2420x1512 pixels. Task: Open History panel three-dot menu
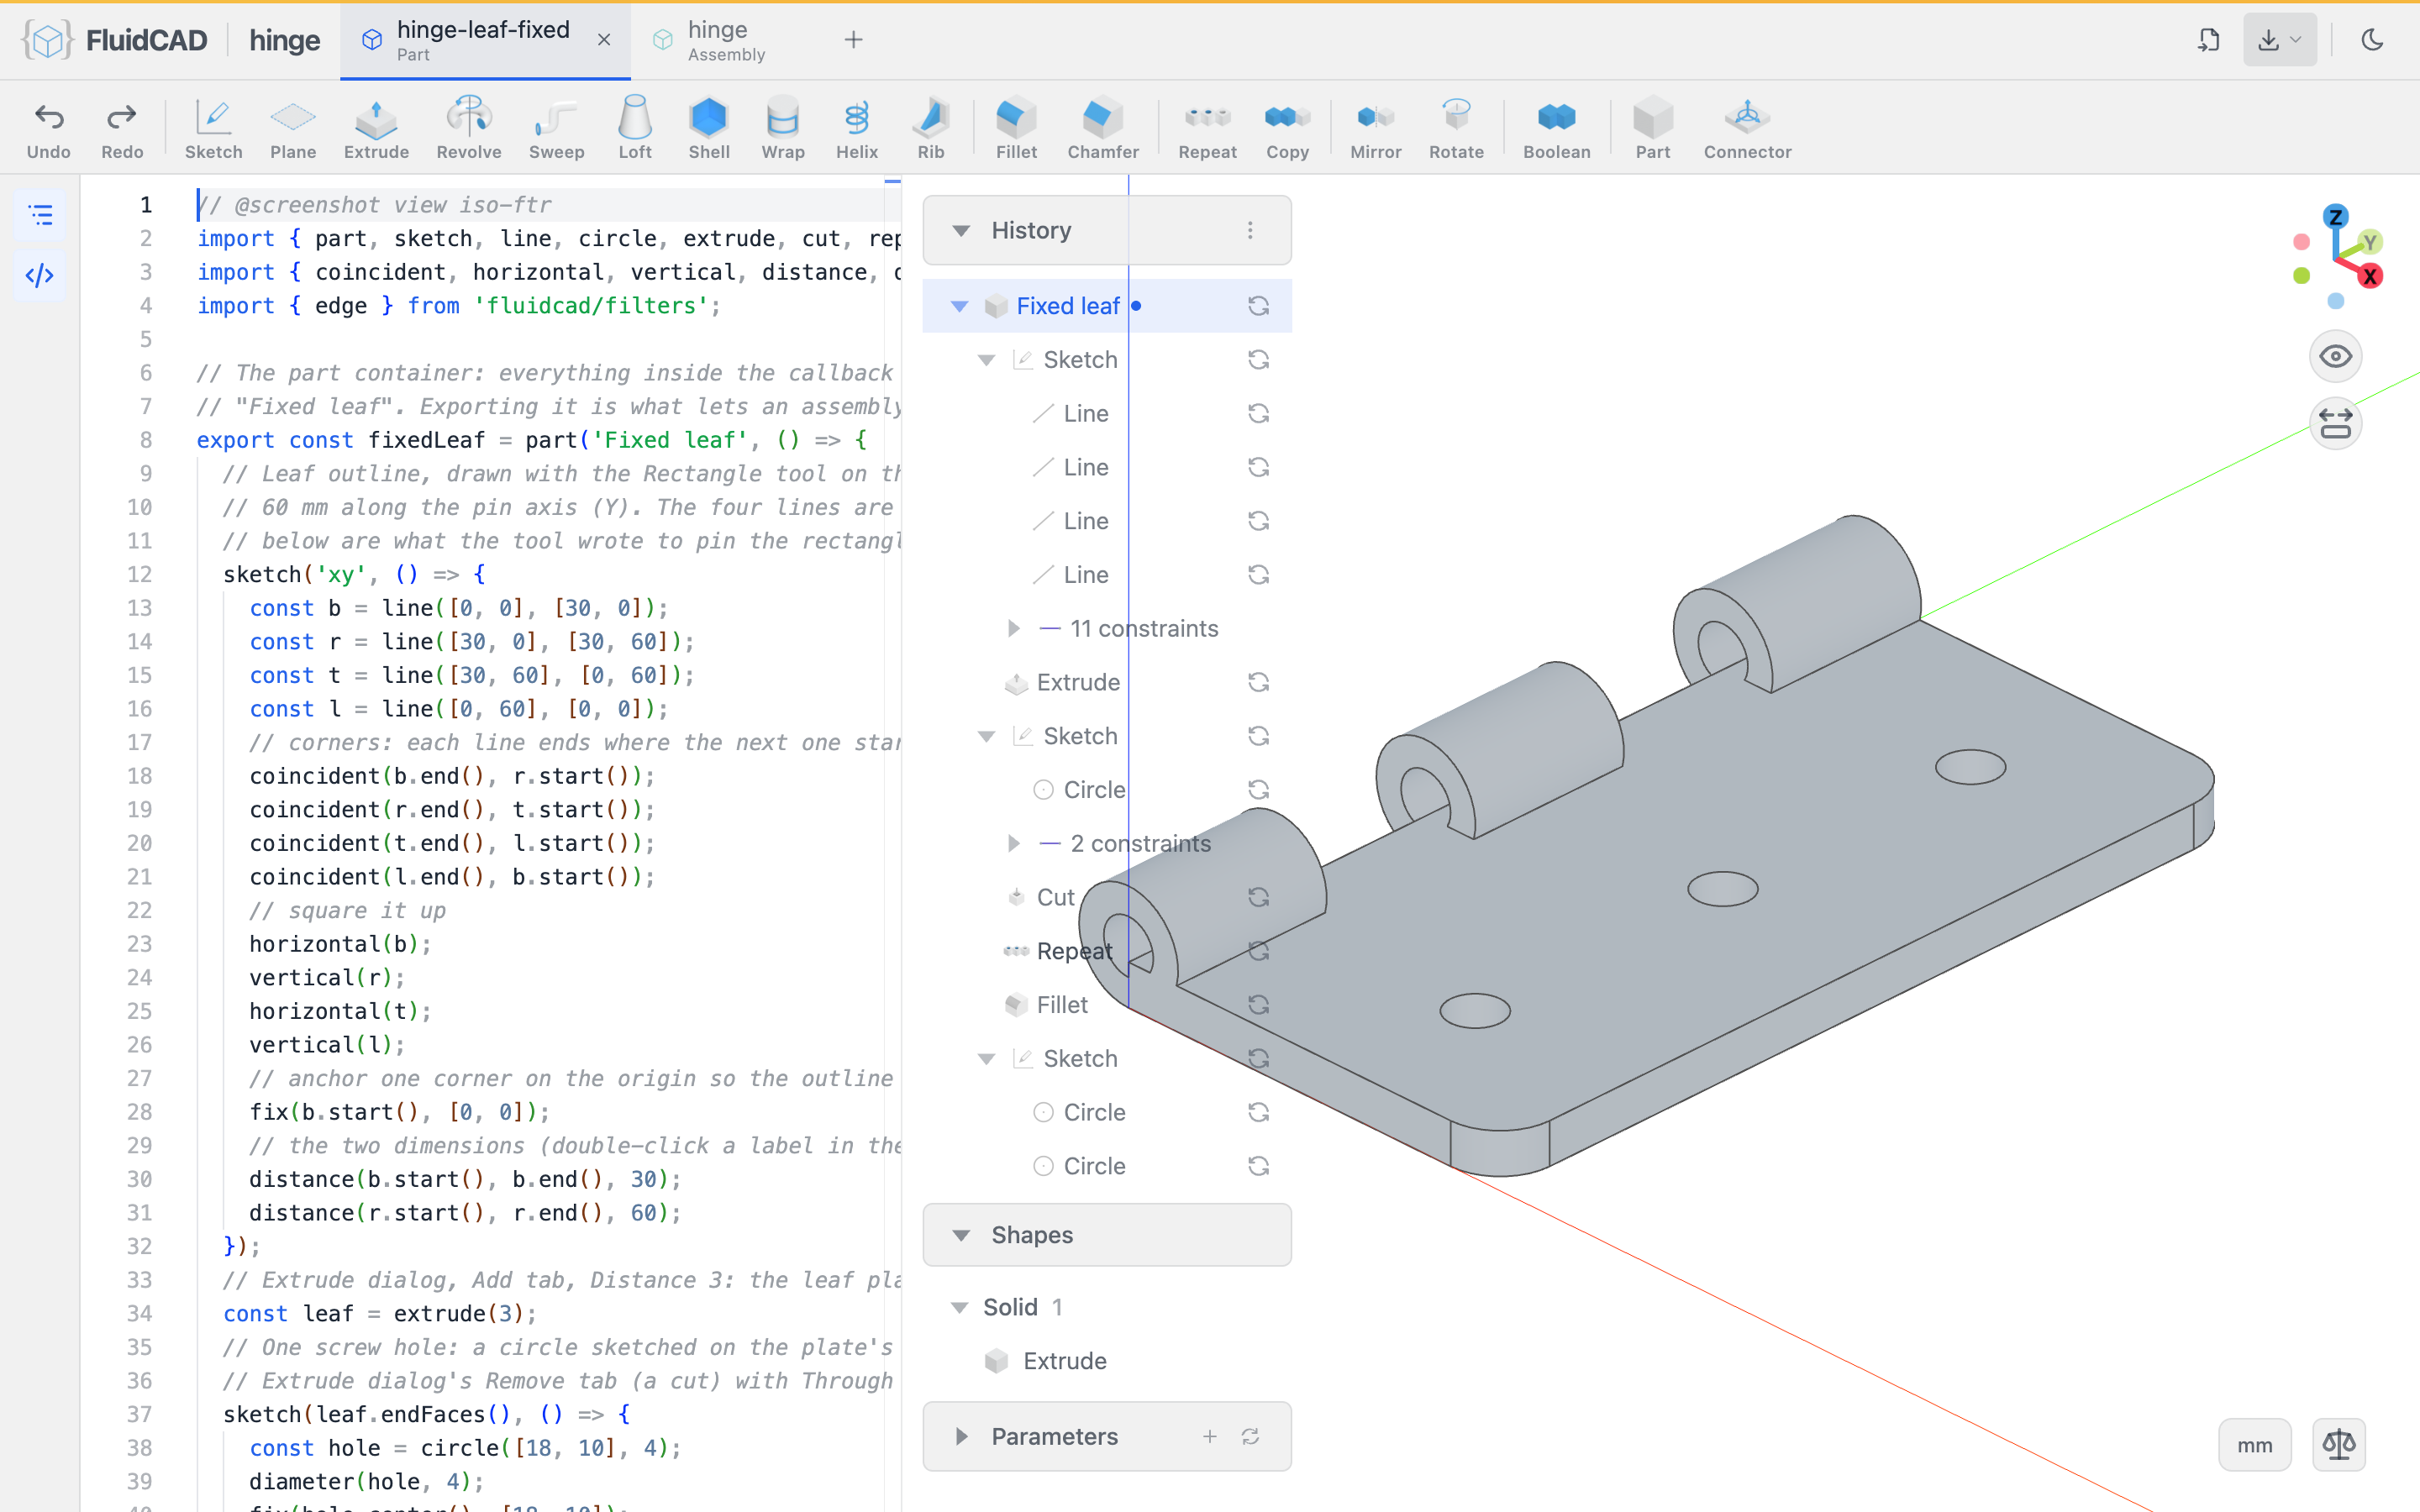(x=1250, y=231)
